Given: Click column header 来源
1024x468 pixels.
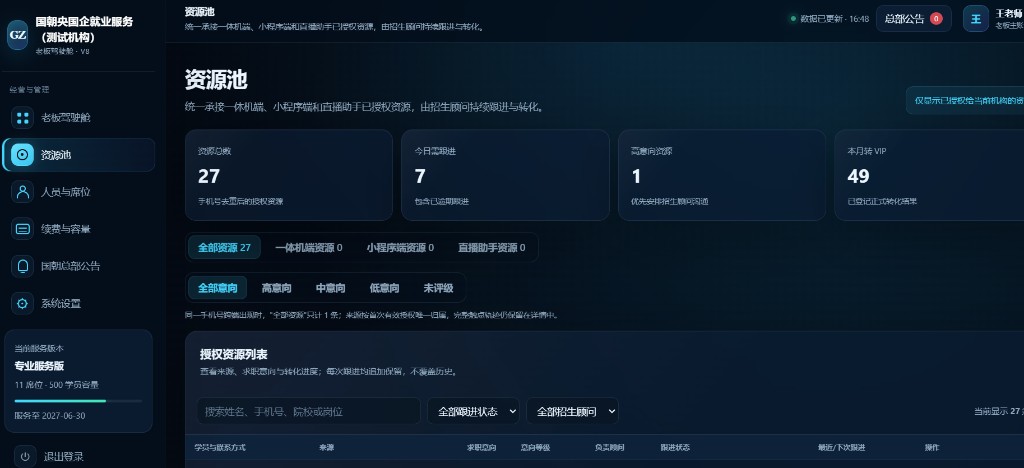Looking at the screenshot, I should (327, 448).
